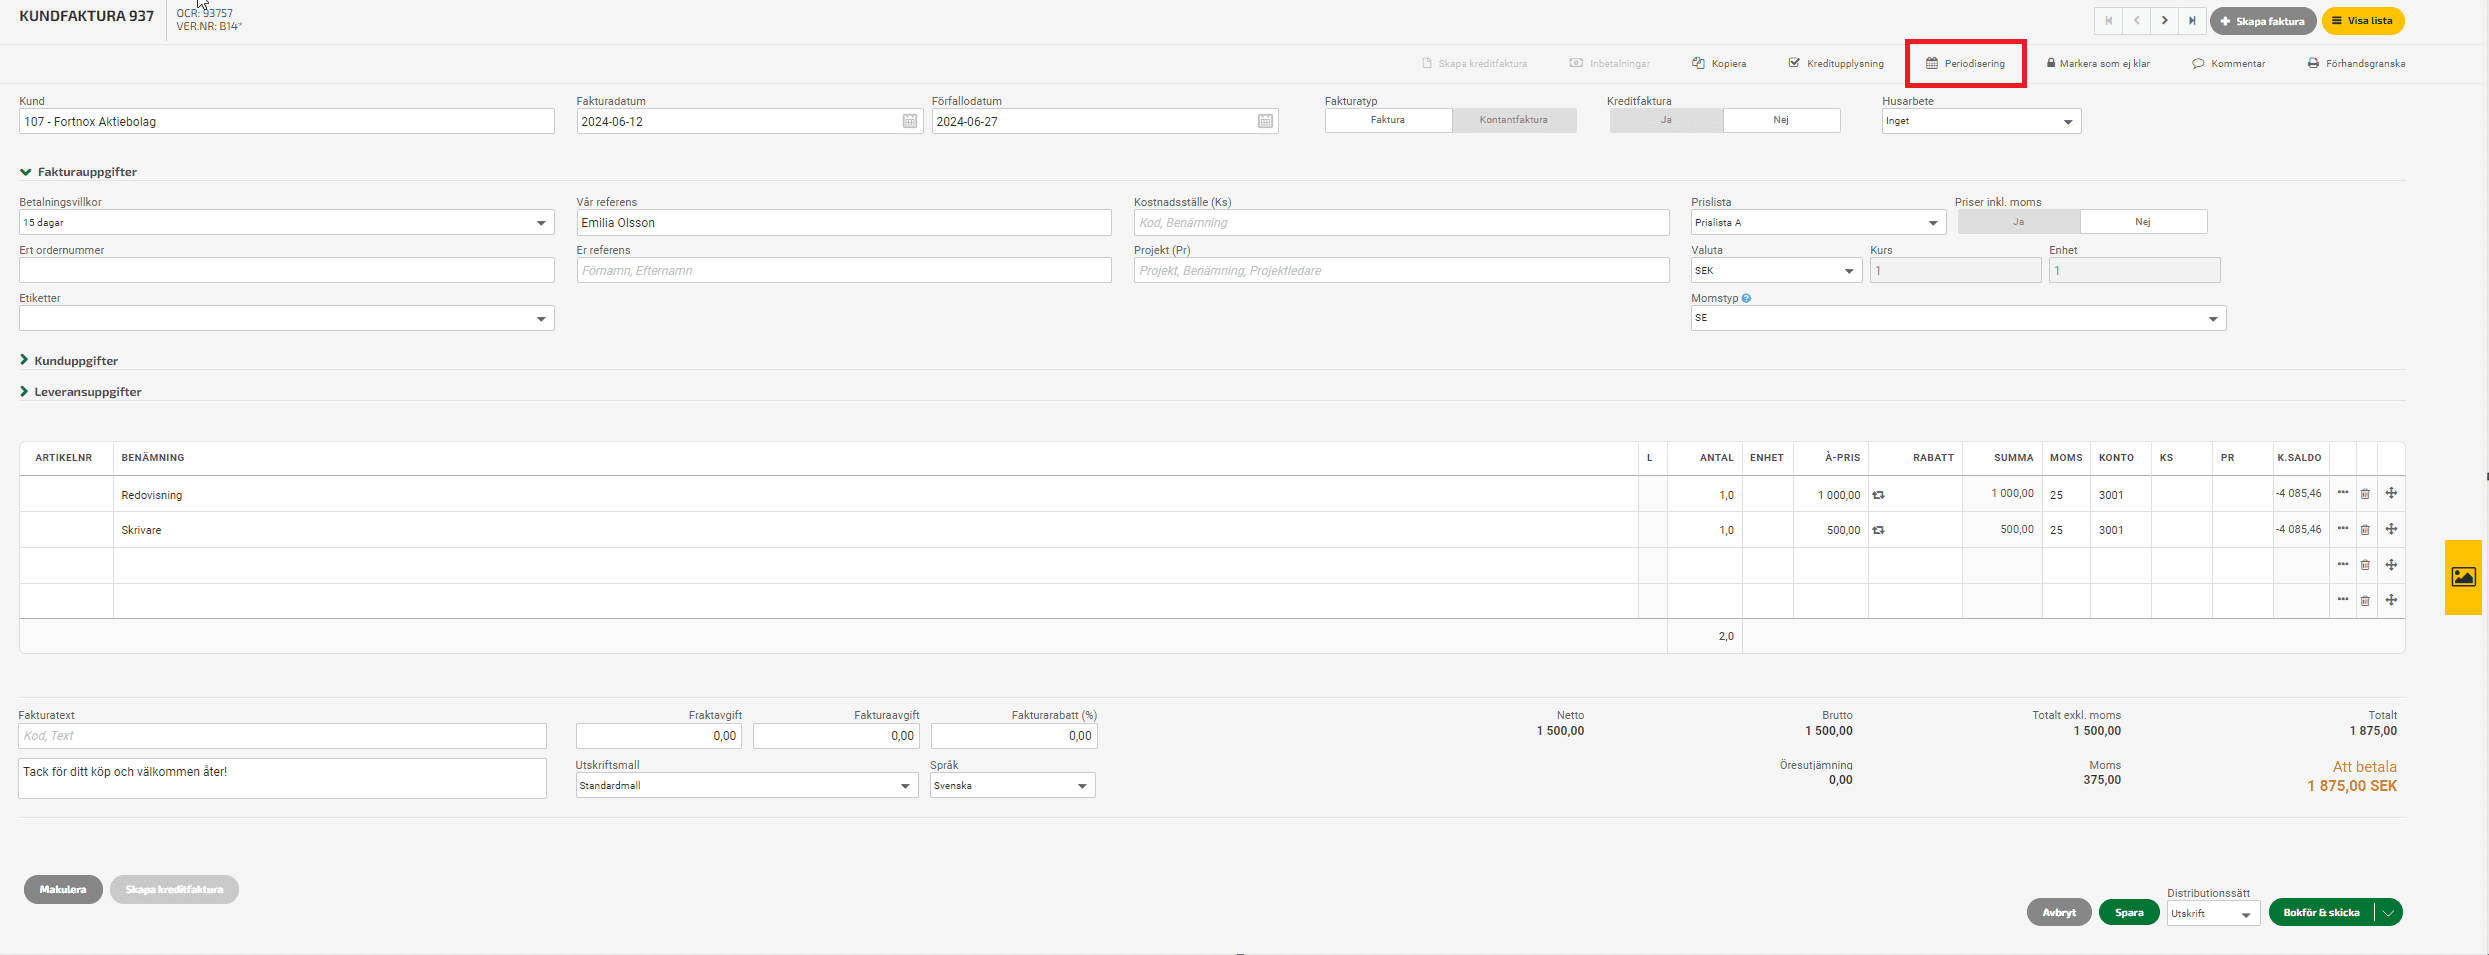Open Bokför & skicka split arrow
The height and width of the screenshot is (955, 2489).
2388,912
